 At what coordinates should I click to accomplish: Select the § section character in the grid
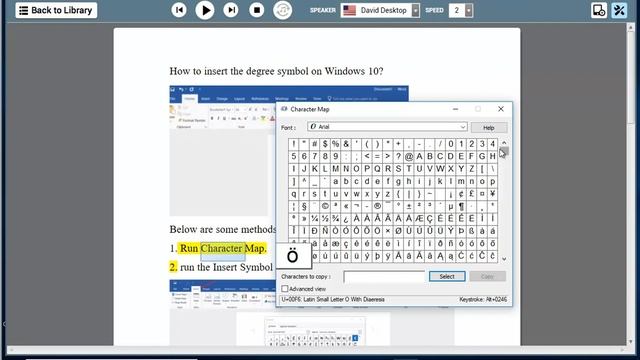[x=304, y=206]
